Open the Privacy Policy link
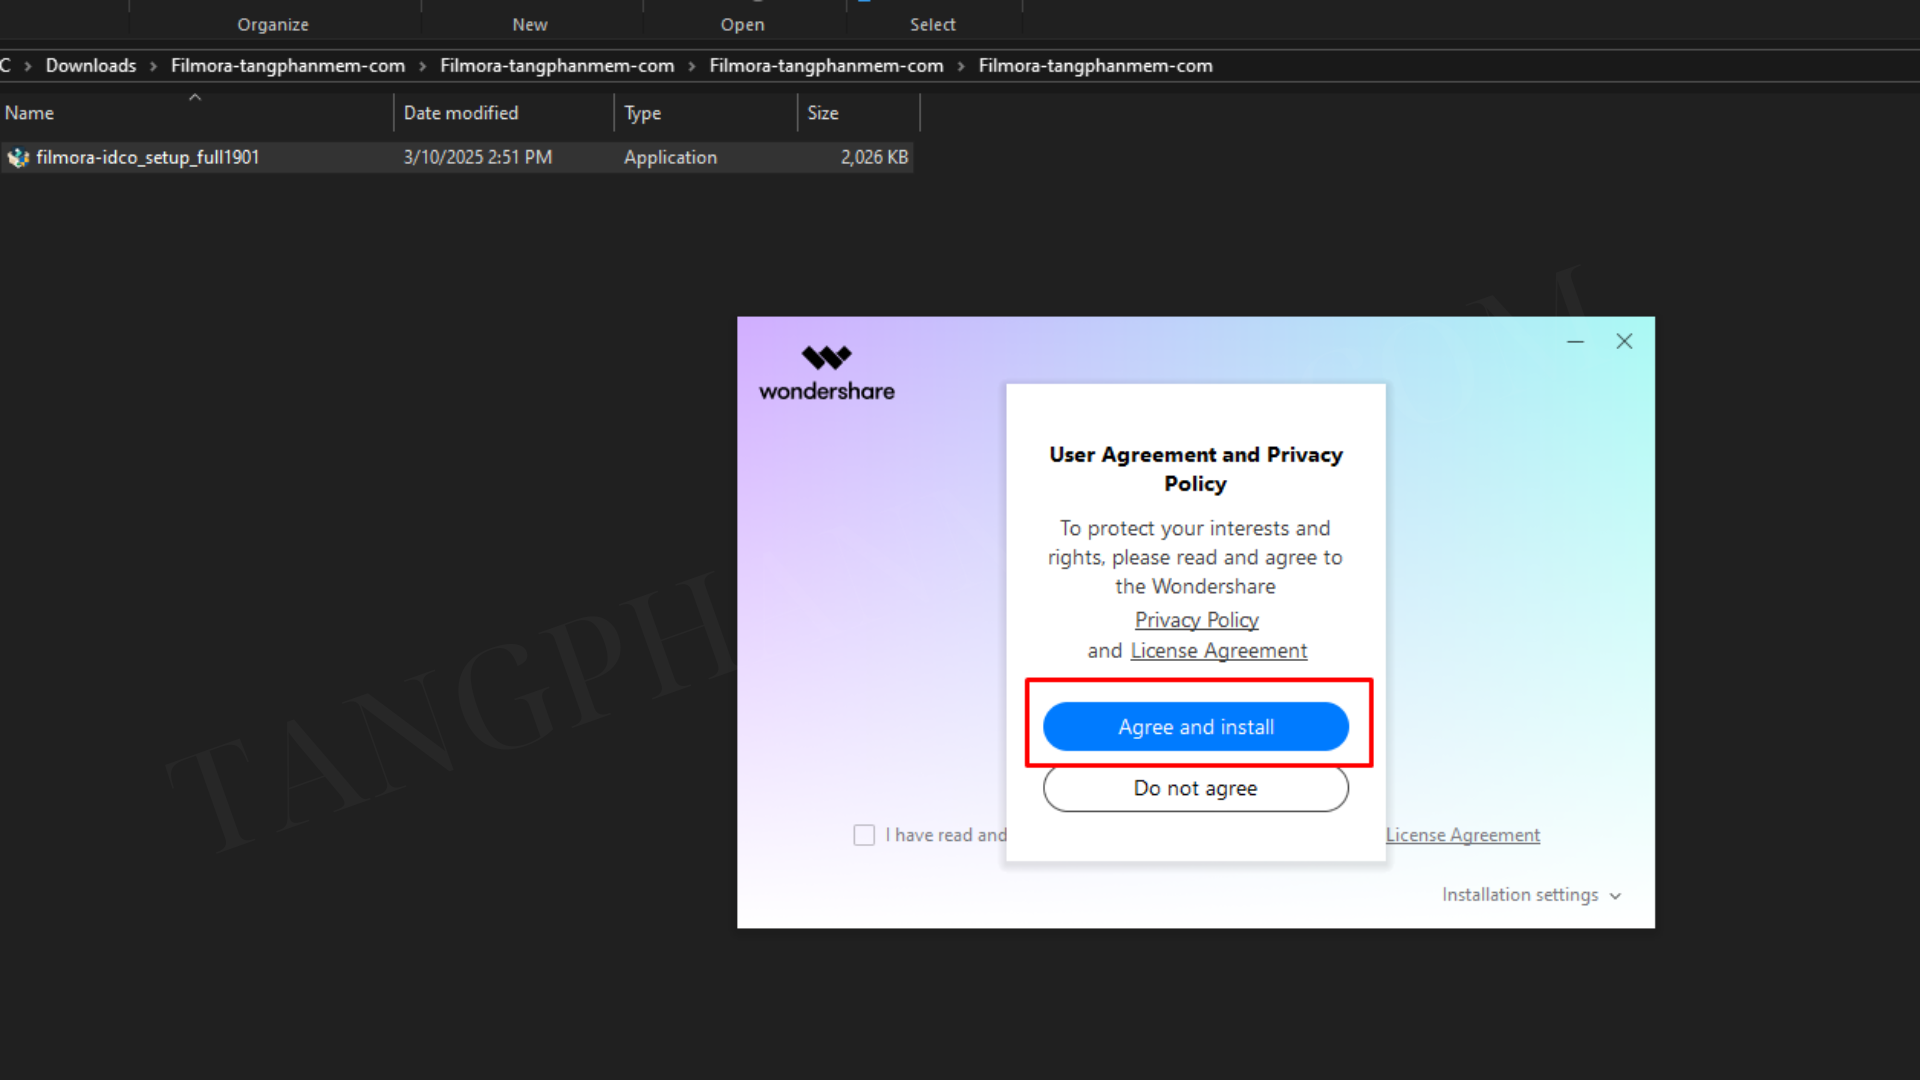The height and width of the screenshot is (1080, 1920). pos(1196,620)
